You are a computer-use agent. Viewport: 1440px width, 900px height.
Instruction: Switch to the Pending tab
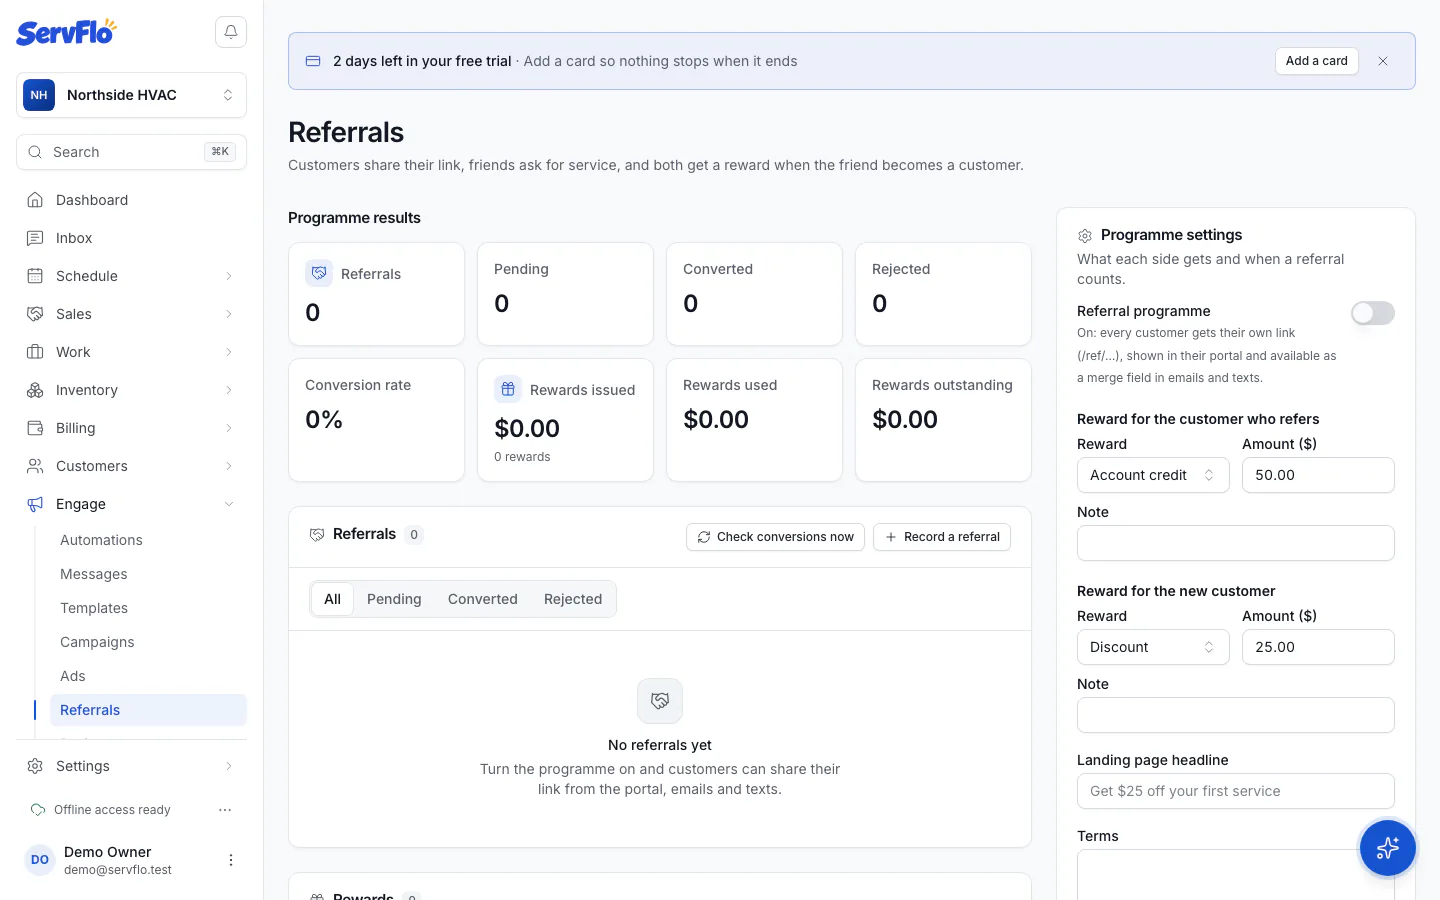(x=394, y=599)
